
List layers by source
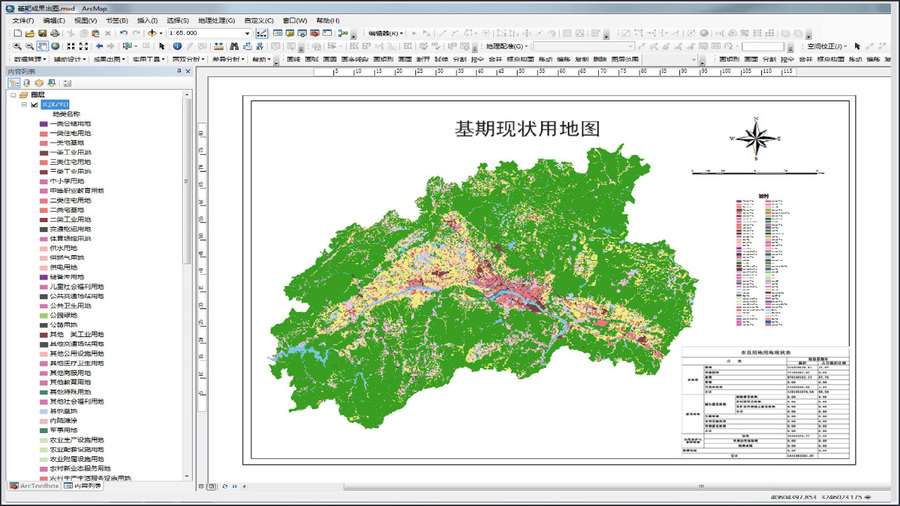click(26, 83)
